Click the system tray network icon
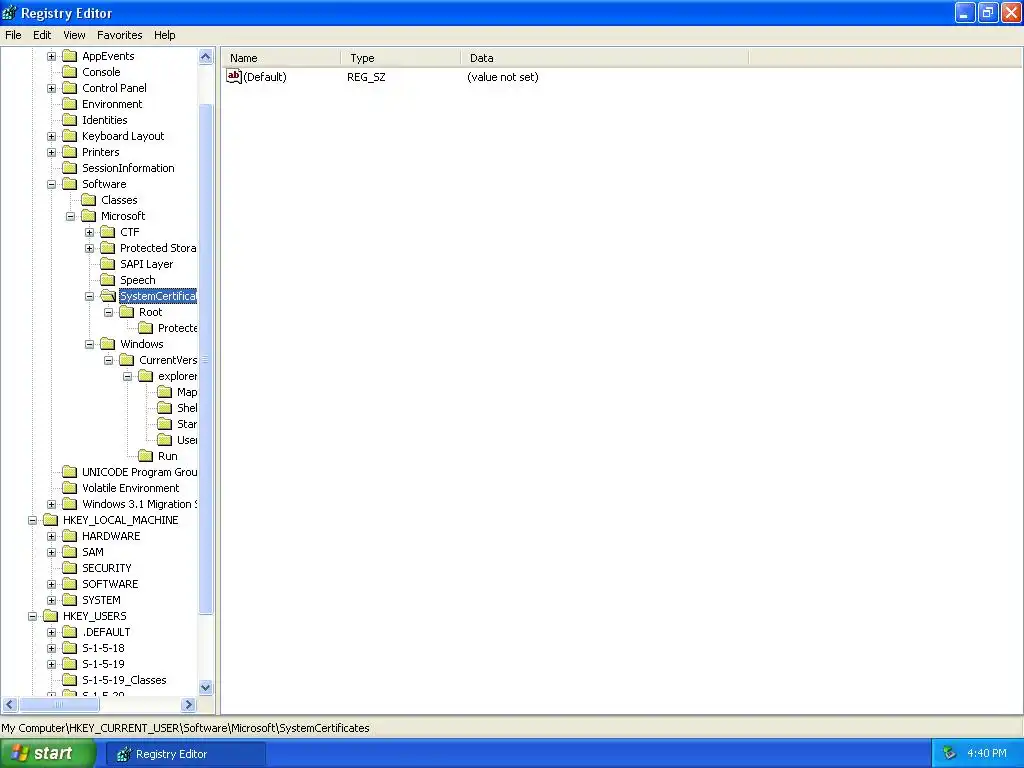 click(x=949, y=754)
